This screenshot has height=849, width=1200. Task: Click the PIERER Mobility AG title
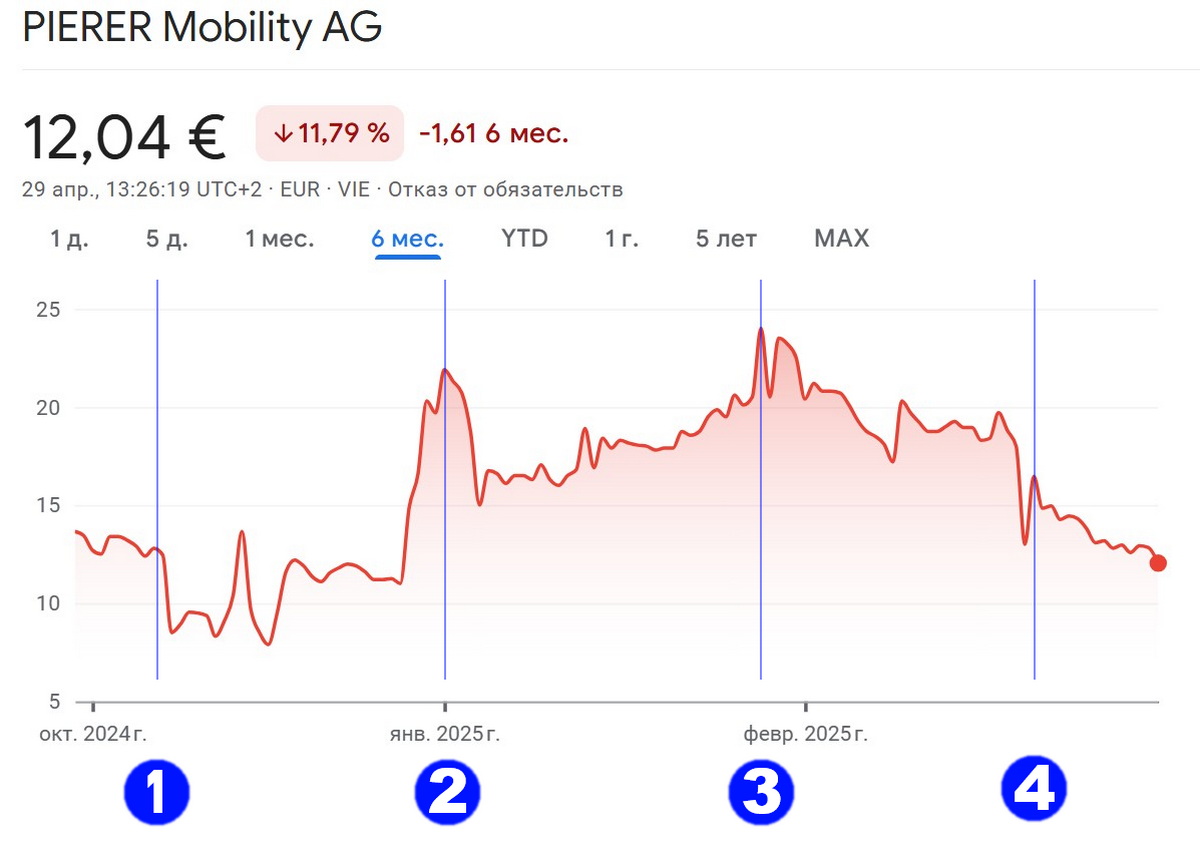click(x=202, y=28)
